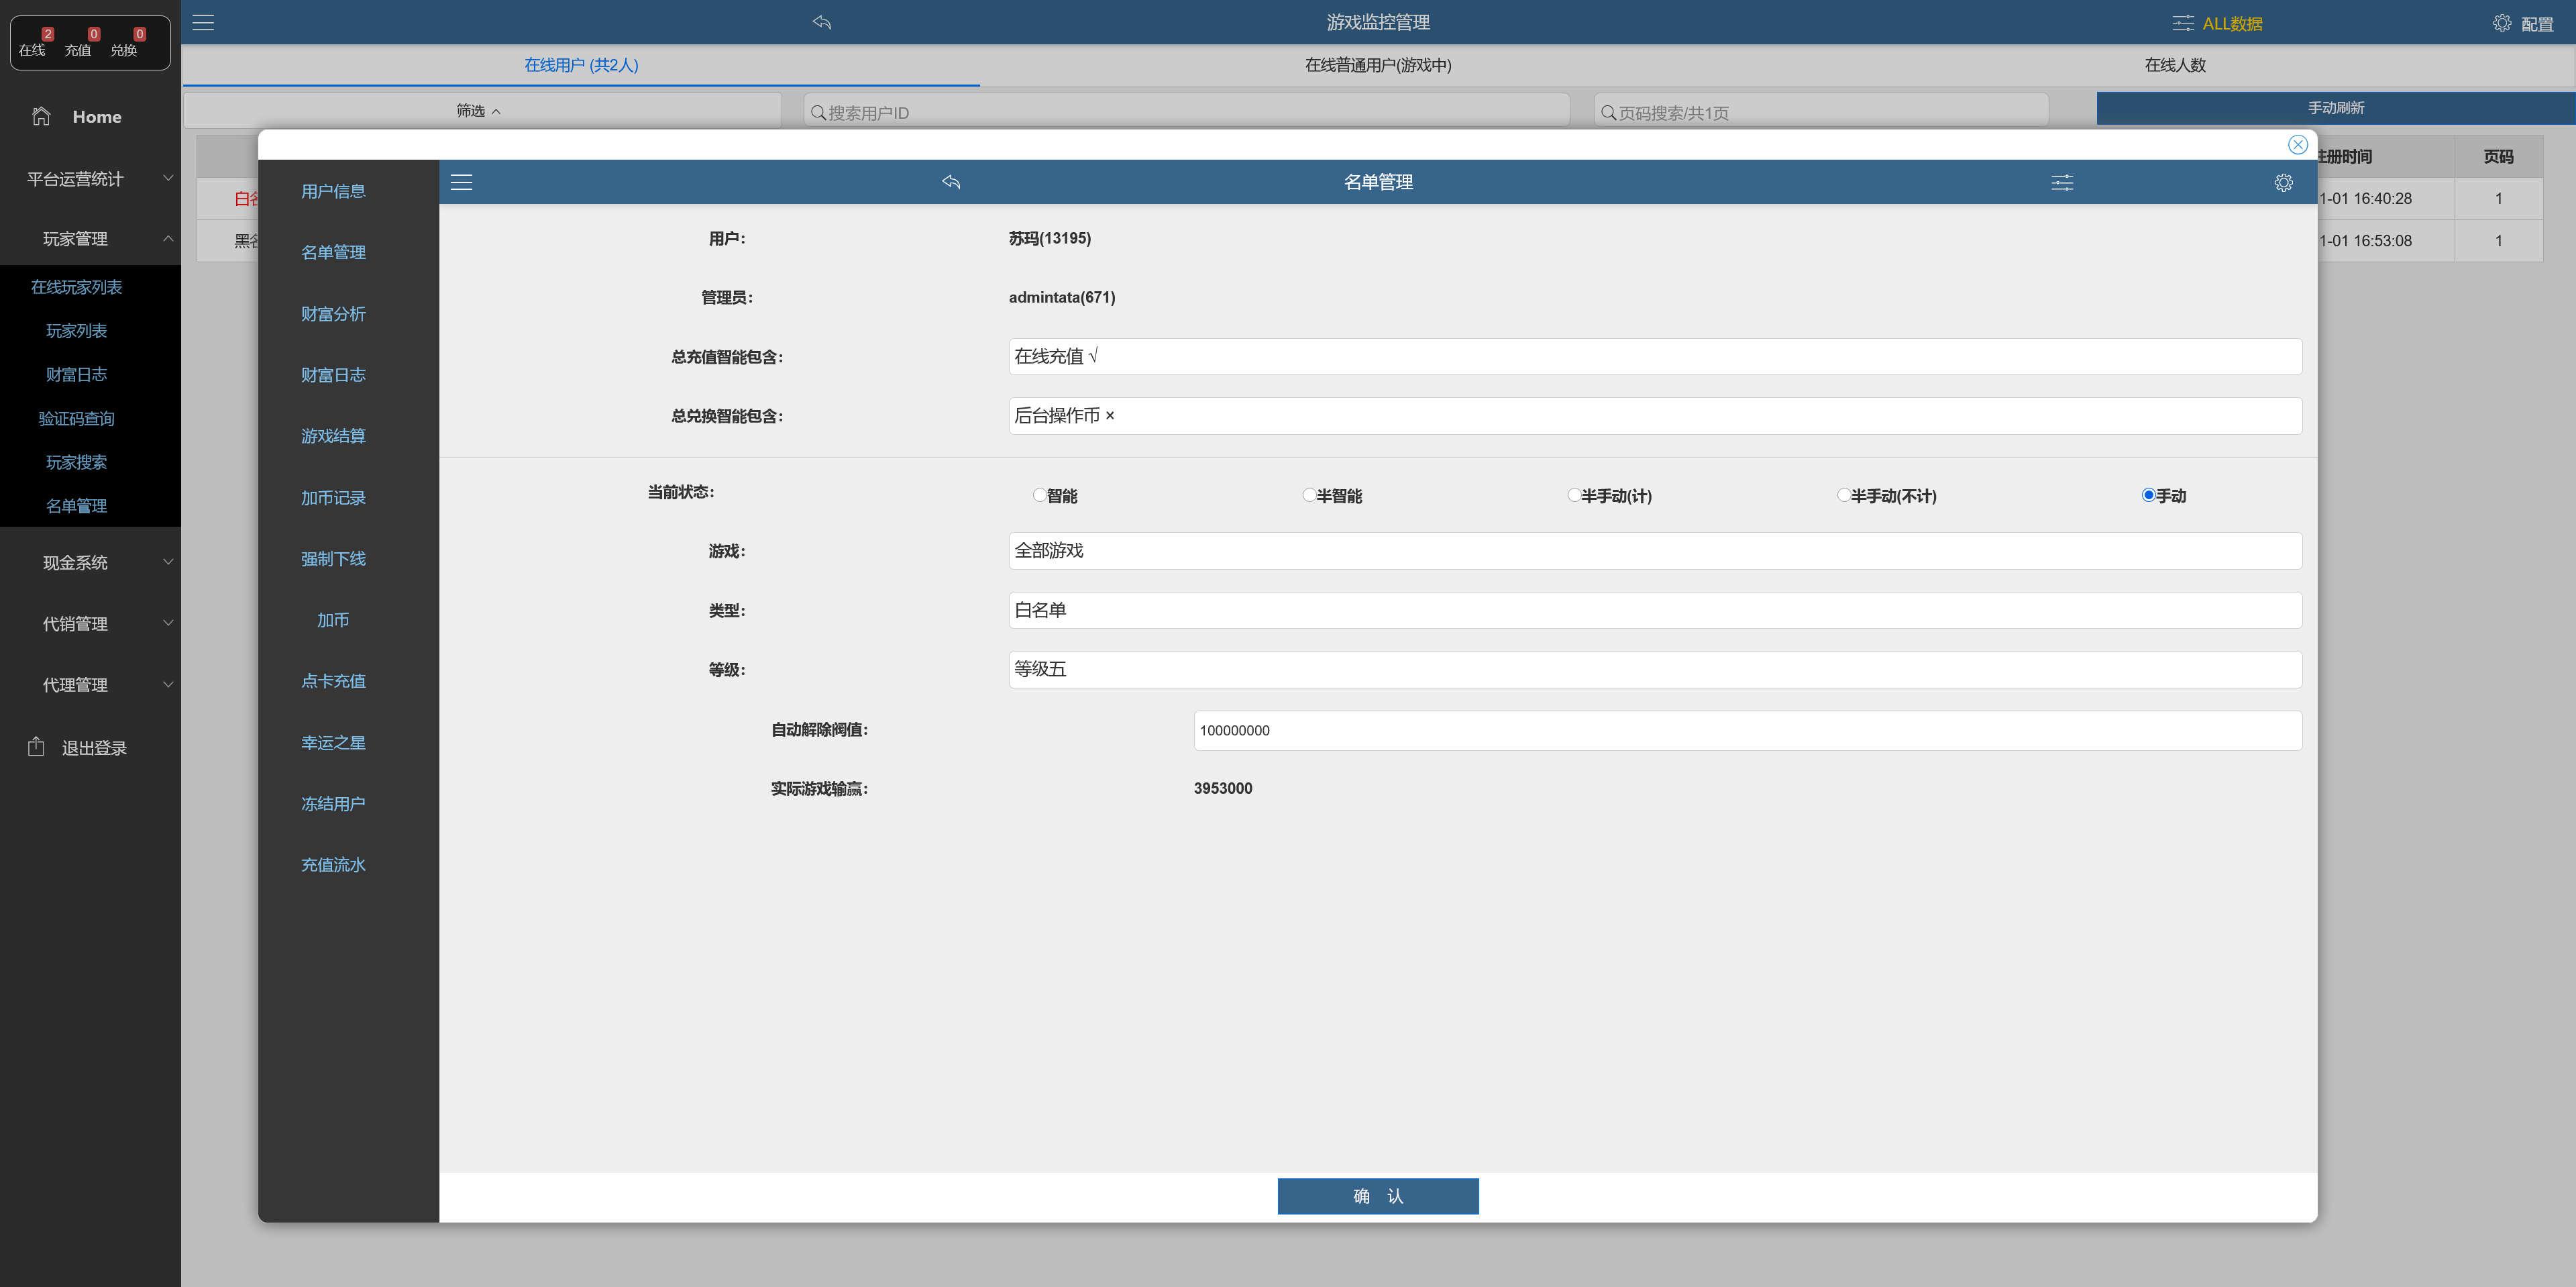
Task: Select the 智能 status radio button
Action: (x=1040, y=495)
